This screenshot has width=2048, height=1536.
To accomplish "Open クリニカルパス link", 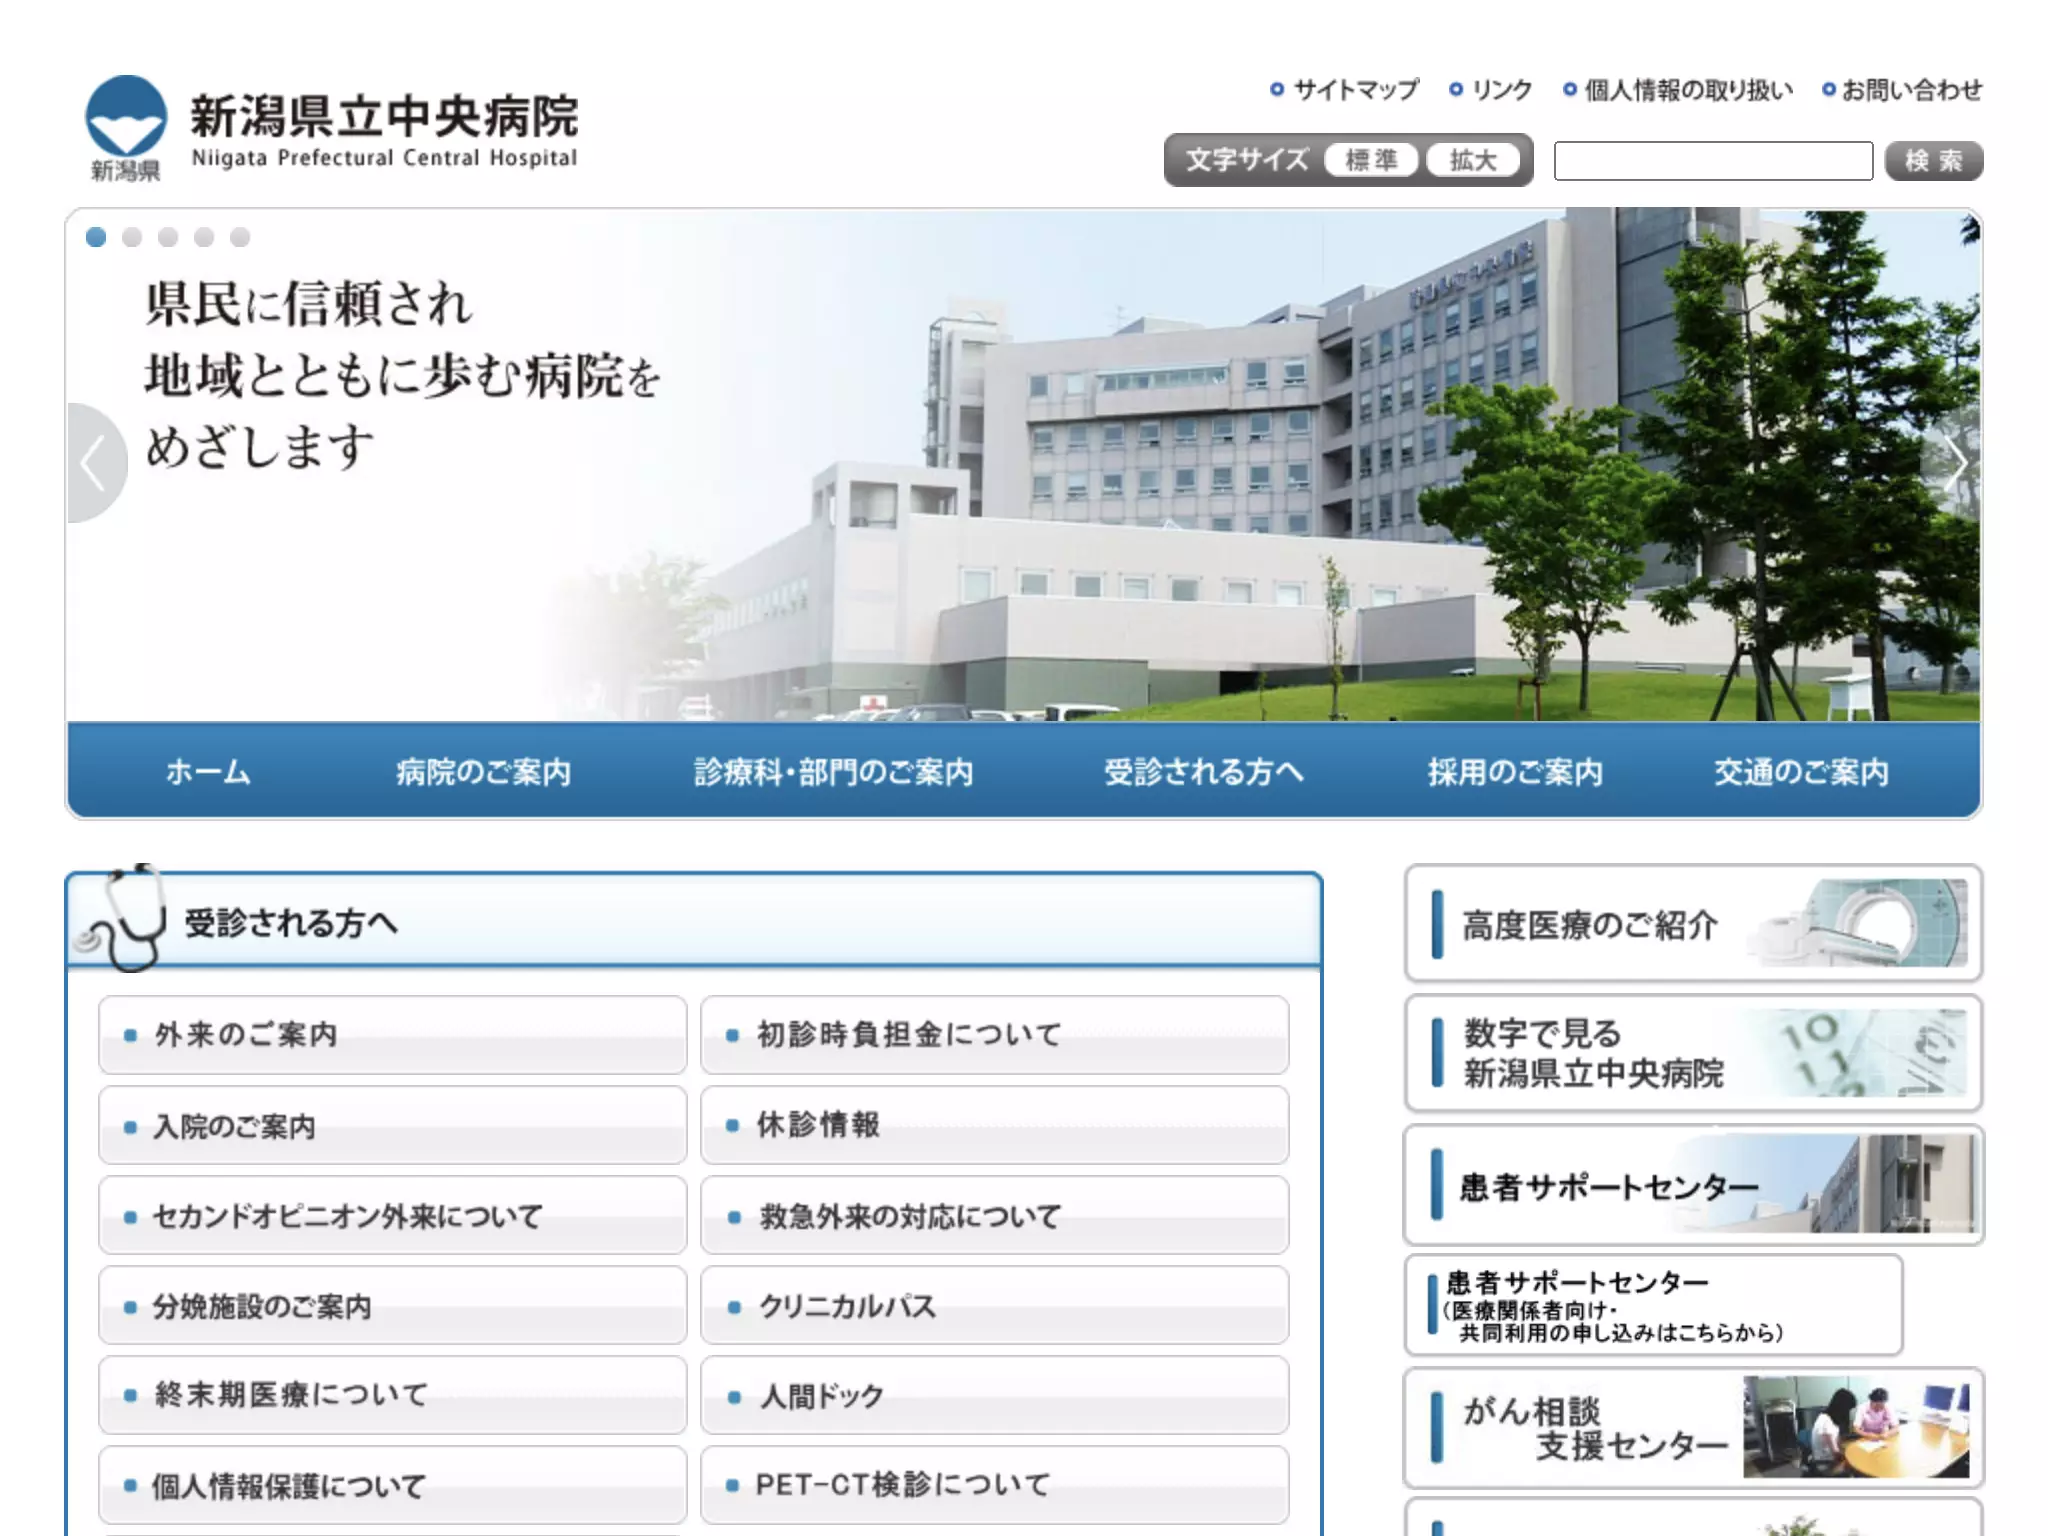I will (995, 1305).
